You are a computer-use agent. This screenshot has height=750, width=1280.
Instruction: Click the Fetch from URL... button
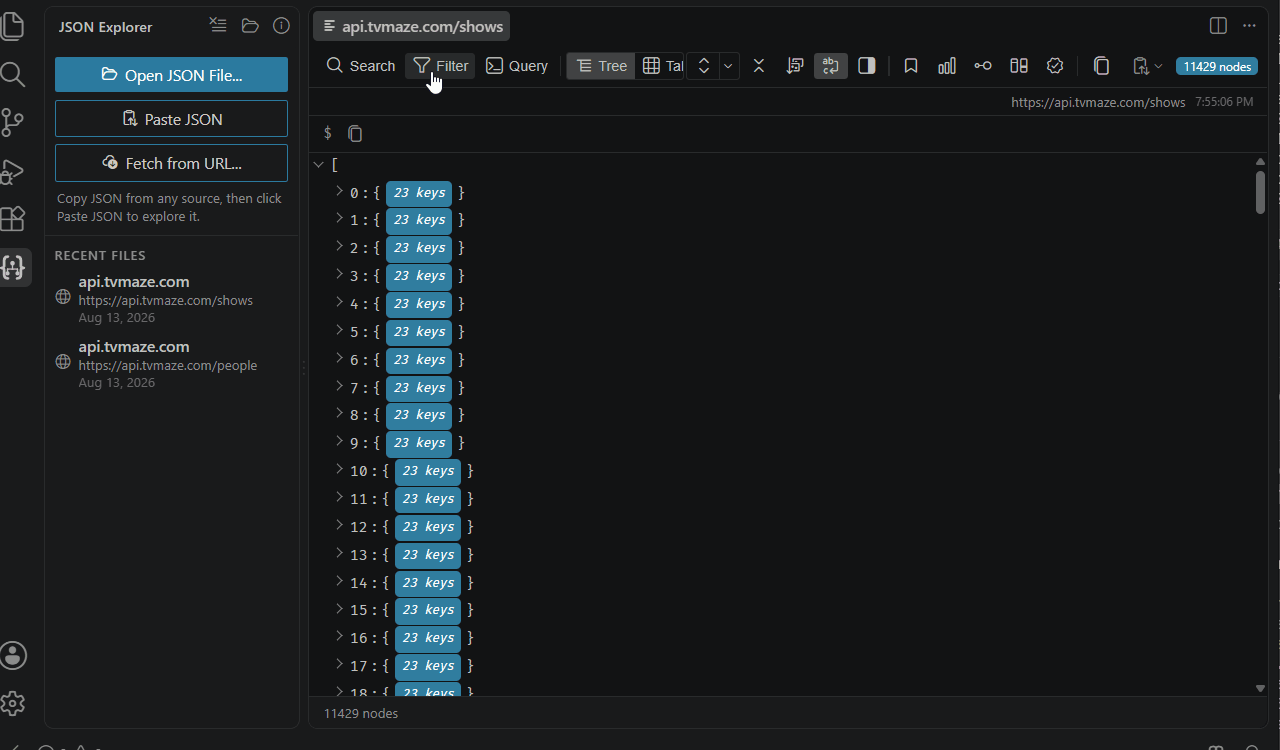171,163
